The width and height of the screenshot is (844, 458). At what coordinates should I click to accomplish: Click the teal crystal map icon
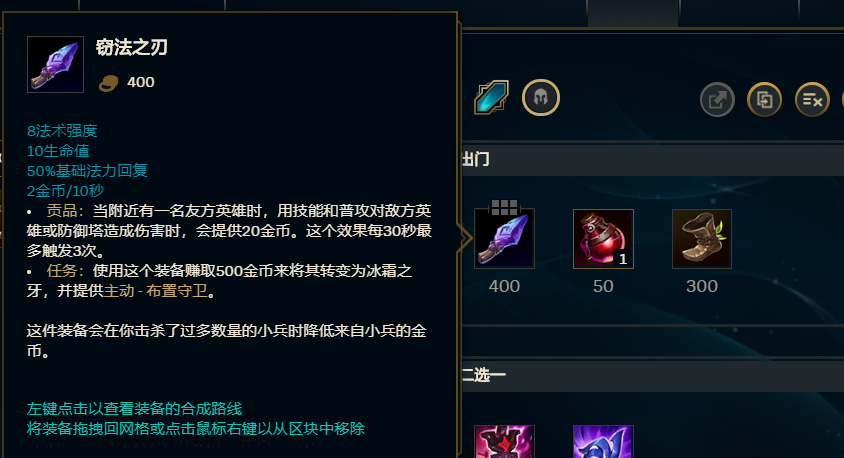point(491,97)
